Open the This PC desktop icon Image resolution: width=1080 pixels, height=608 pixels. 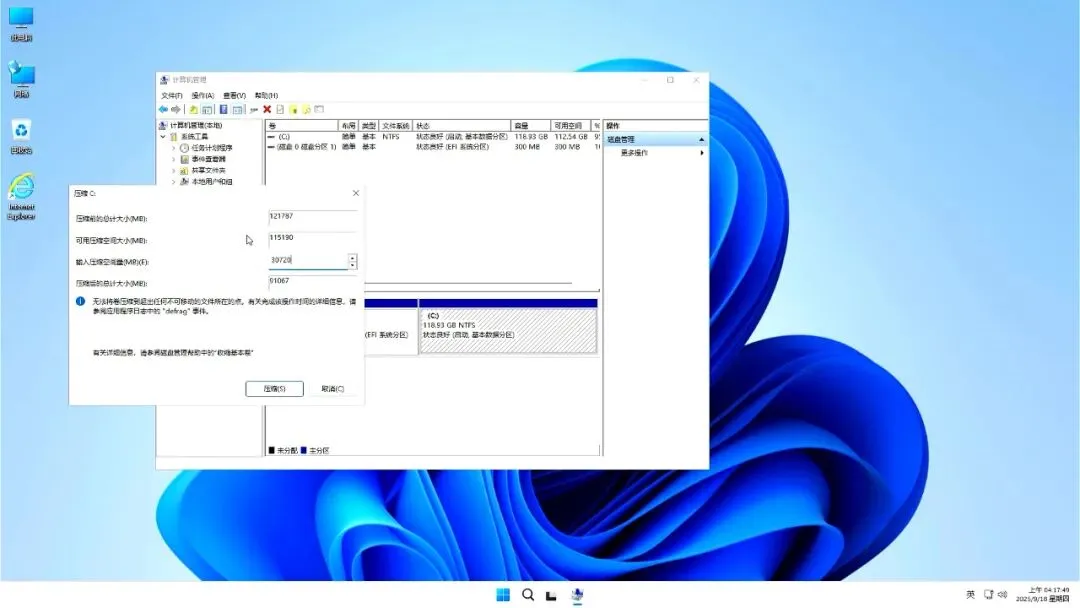21,24
